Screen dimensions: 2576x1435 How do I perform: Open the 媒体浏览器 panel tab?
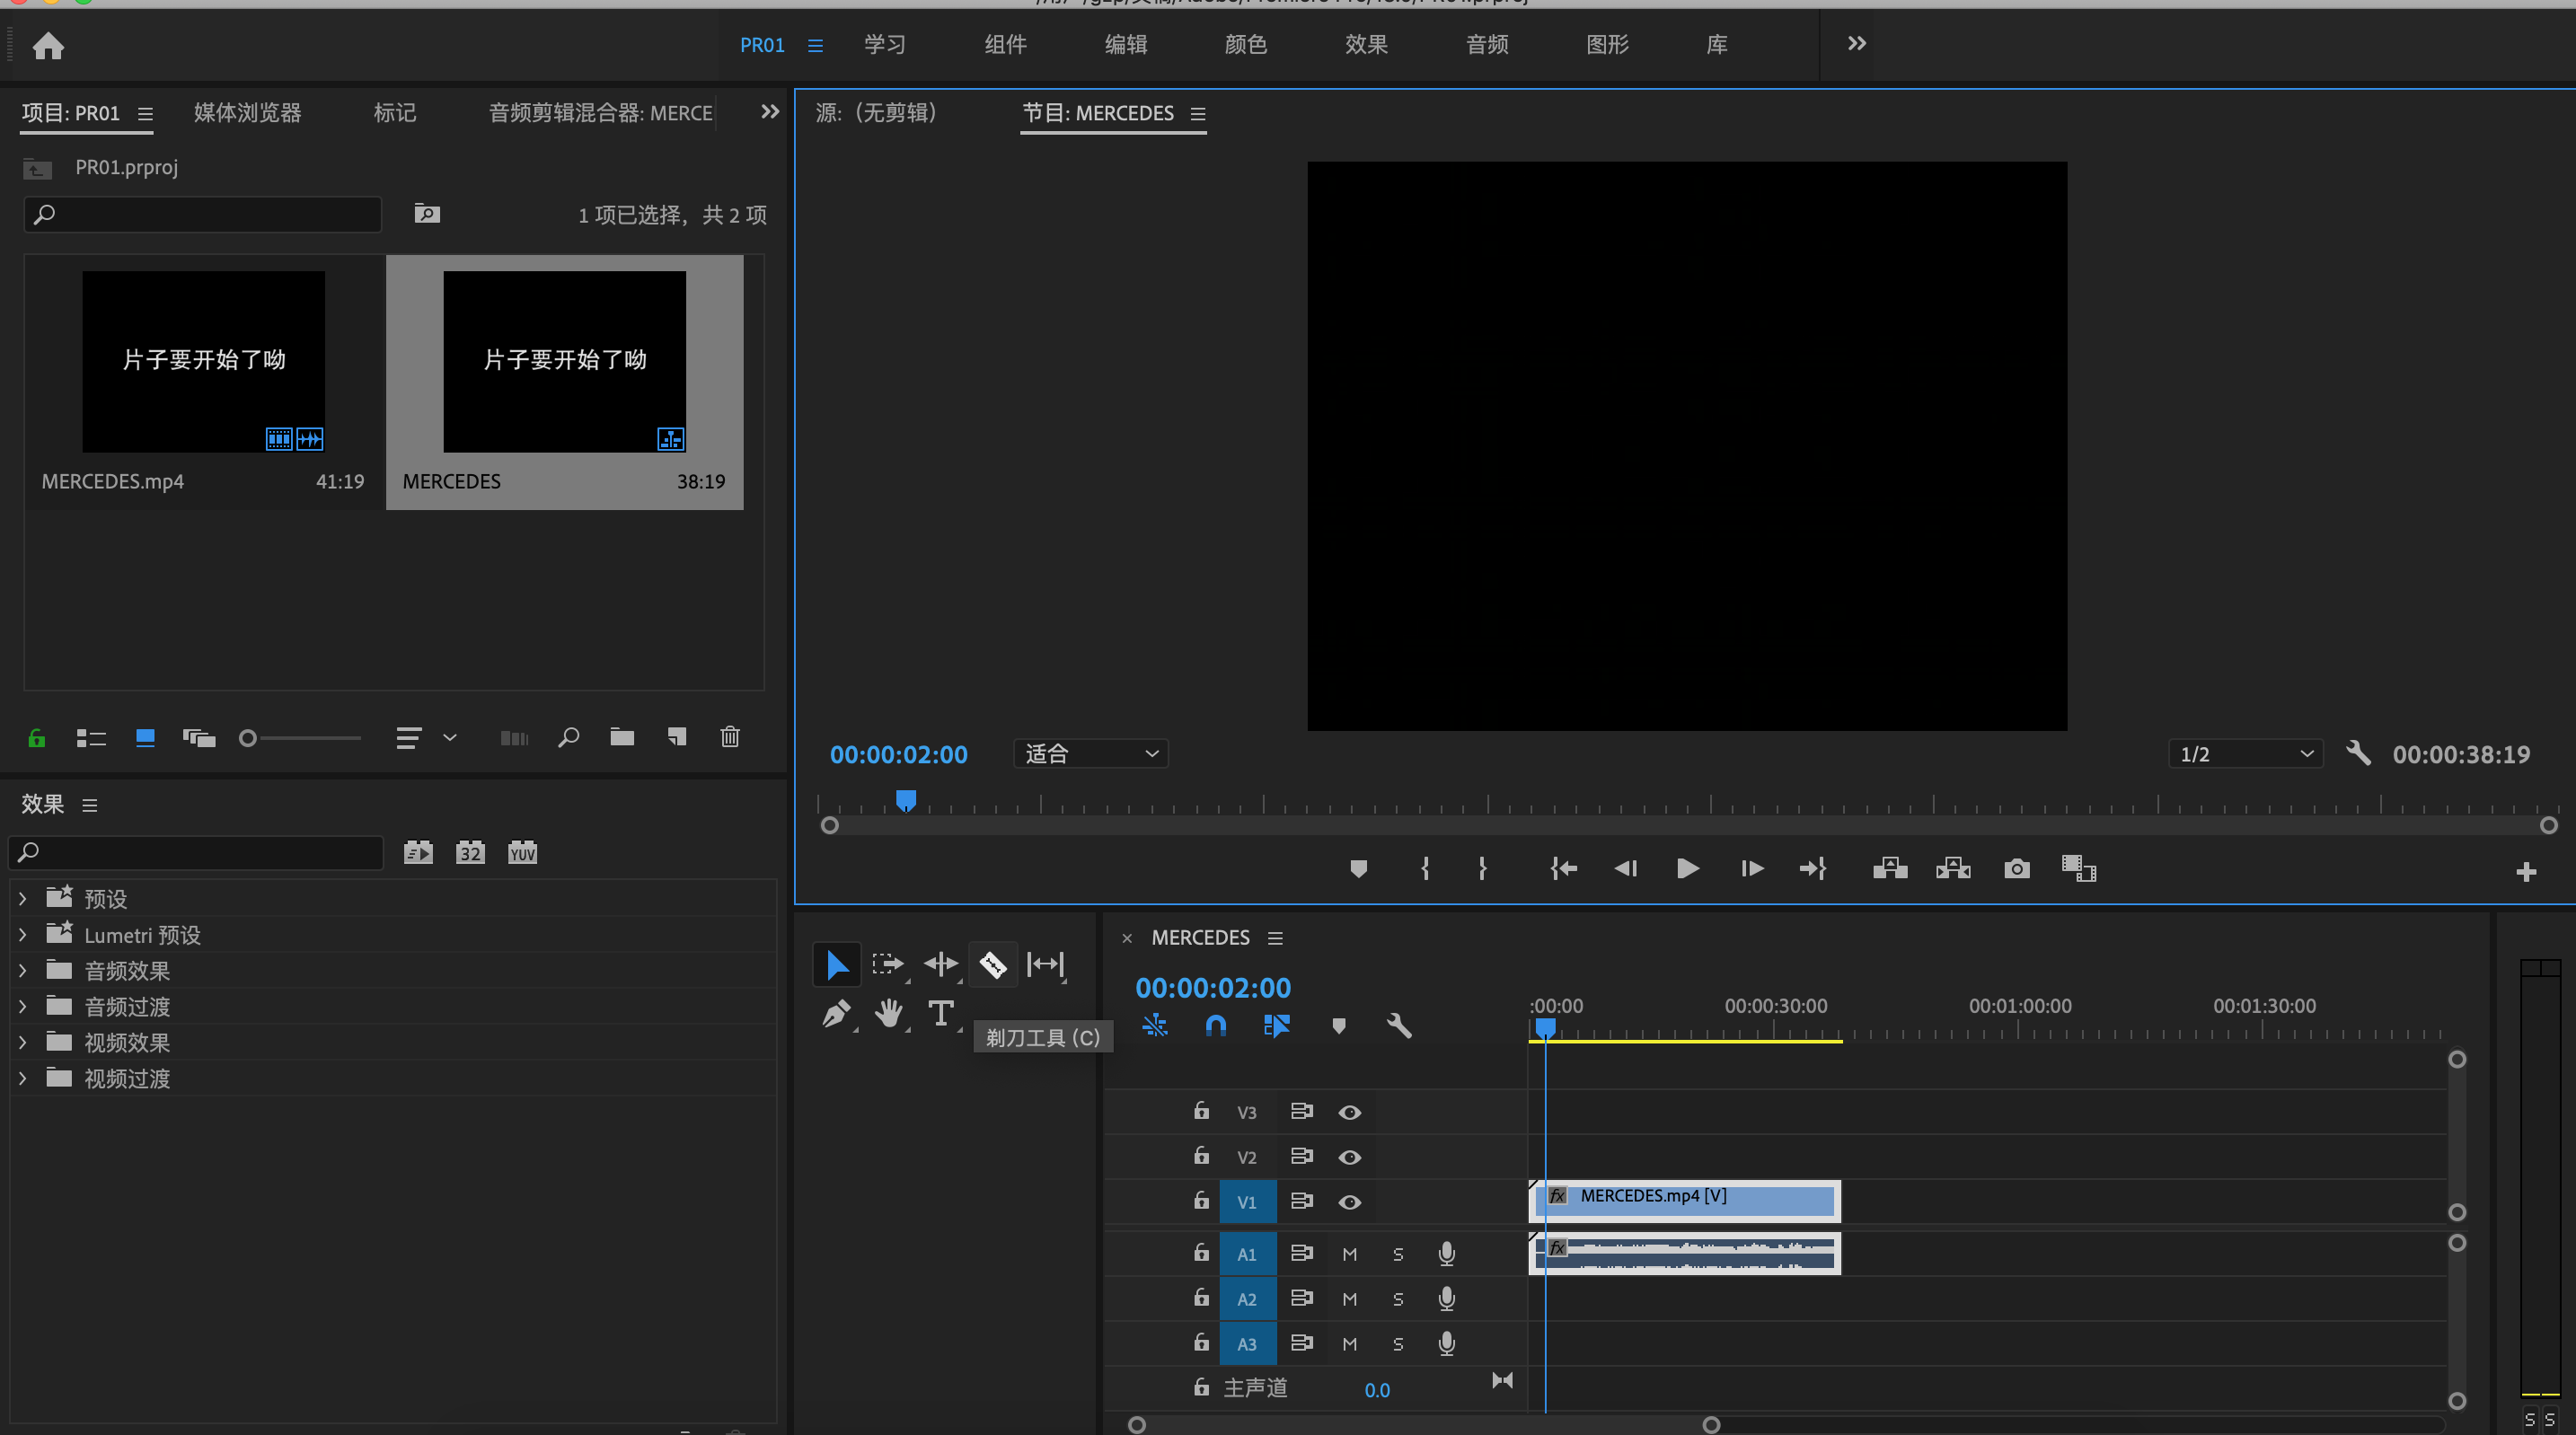click(247, 113)
